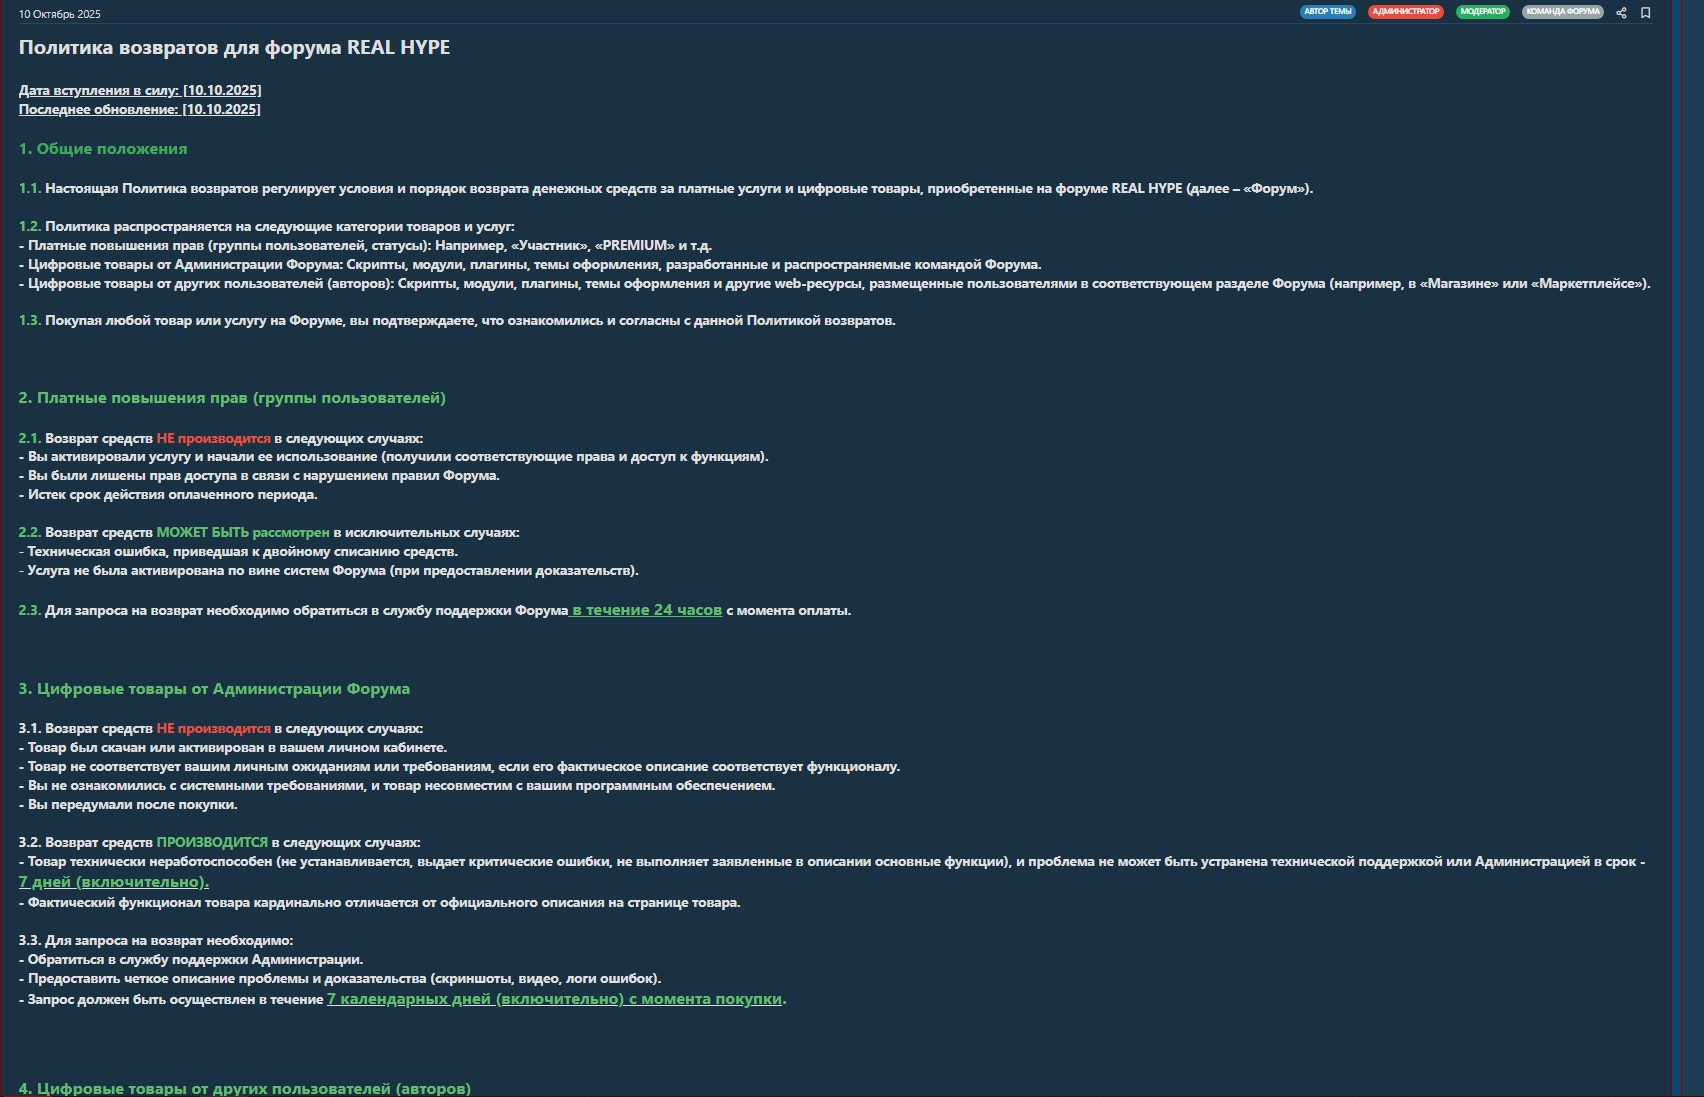1704x1097 pixels.
Task: Bookmark this post using the bookmark icon
Action: click(1645, 13)
